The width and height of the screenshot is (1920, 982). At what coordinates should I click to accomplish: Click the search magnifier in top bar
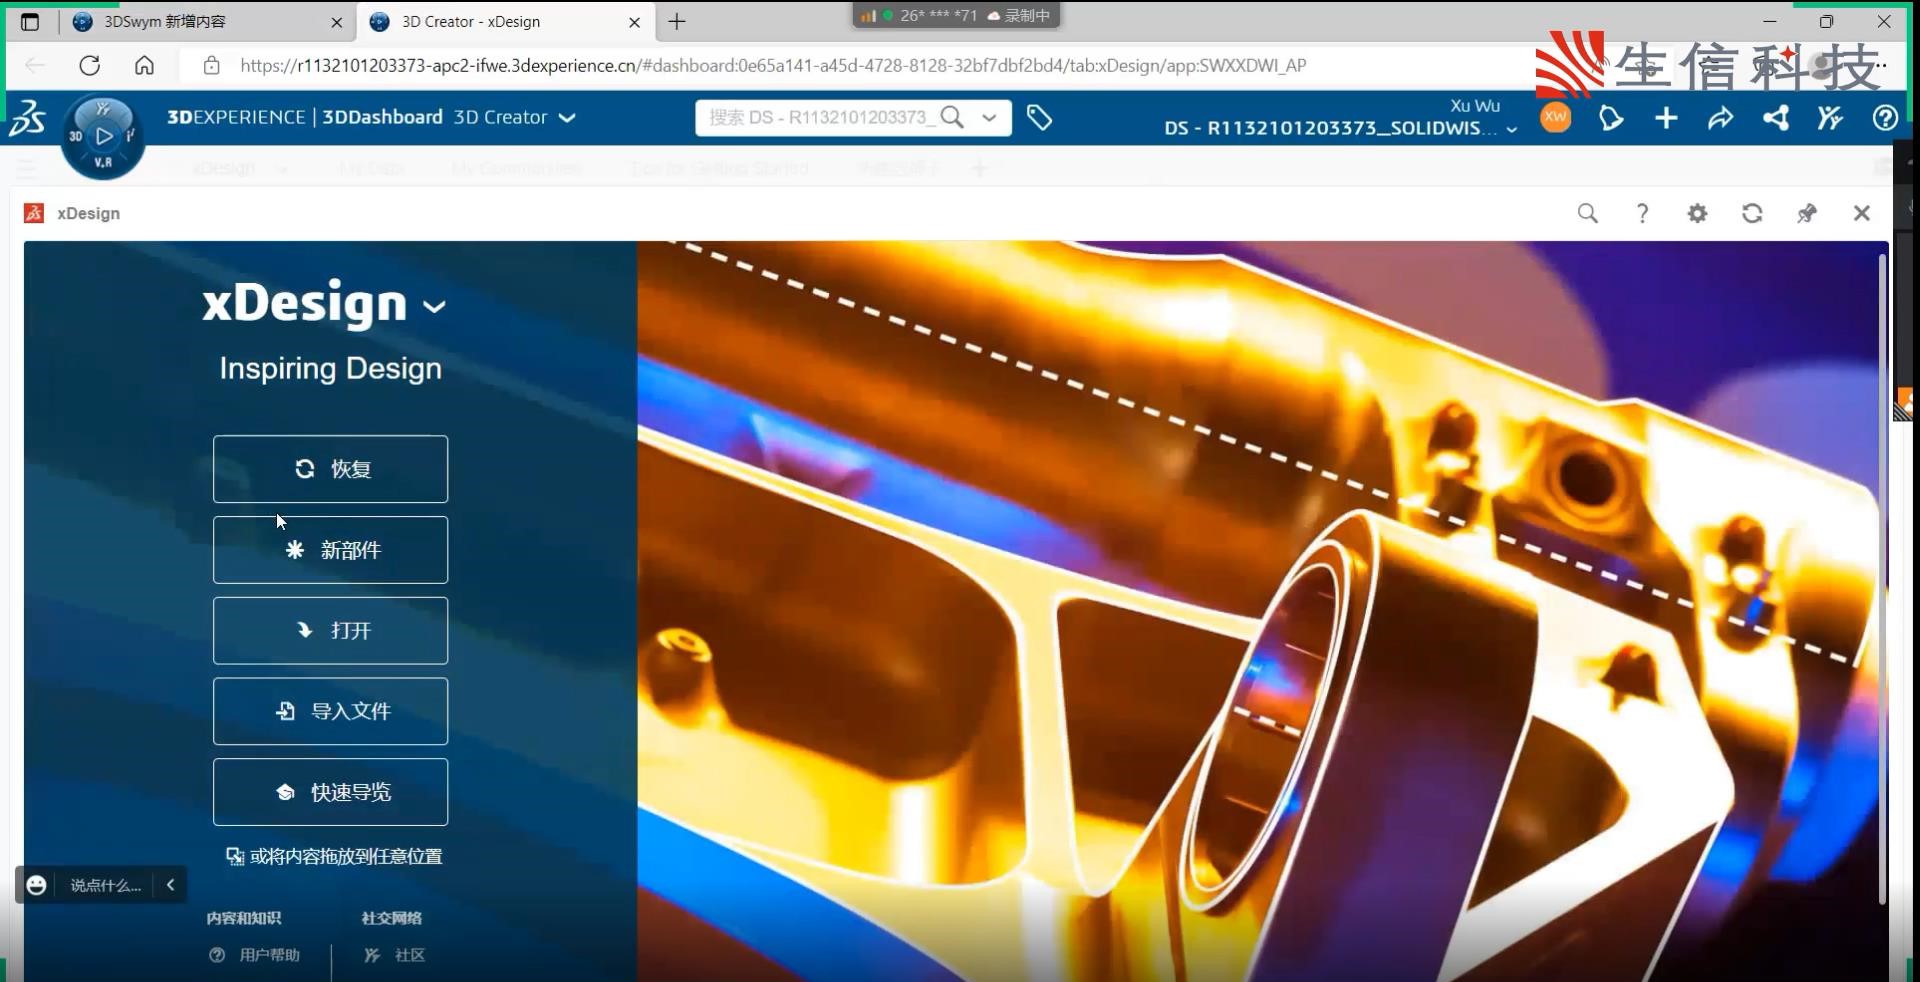[953, 118]
